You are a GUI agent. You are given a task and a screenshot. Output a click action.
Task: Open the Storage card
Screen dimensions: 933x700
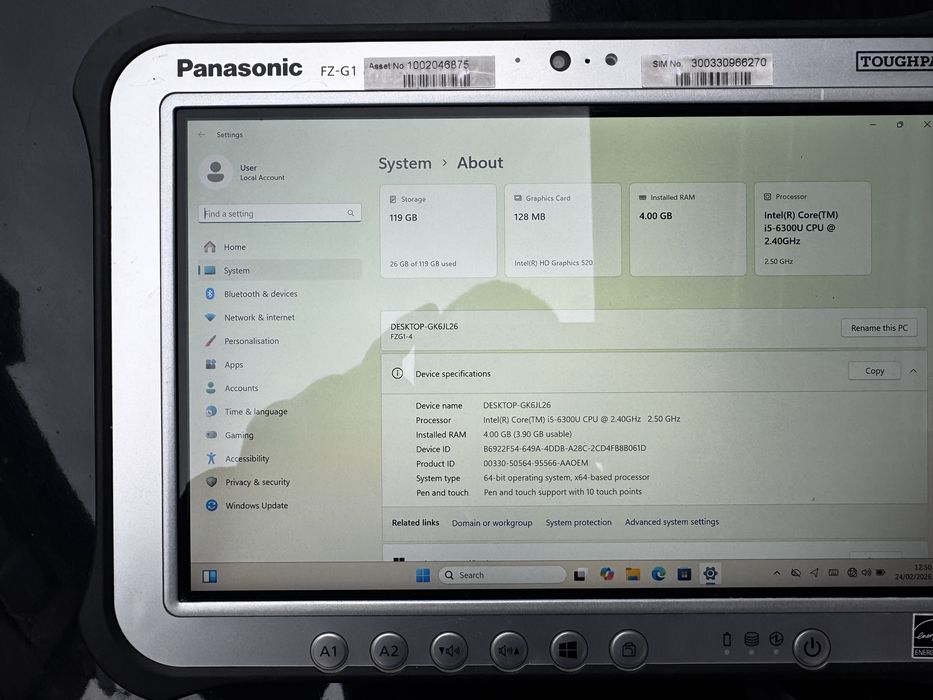439,230
